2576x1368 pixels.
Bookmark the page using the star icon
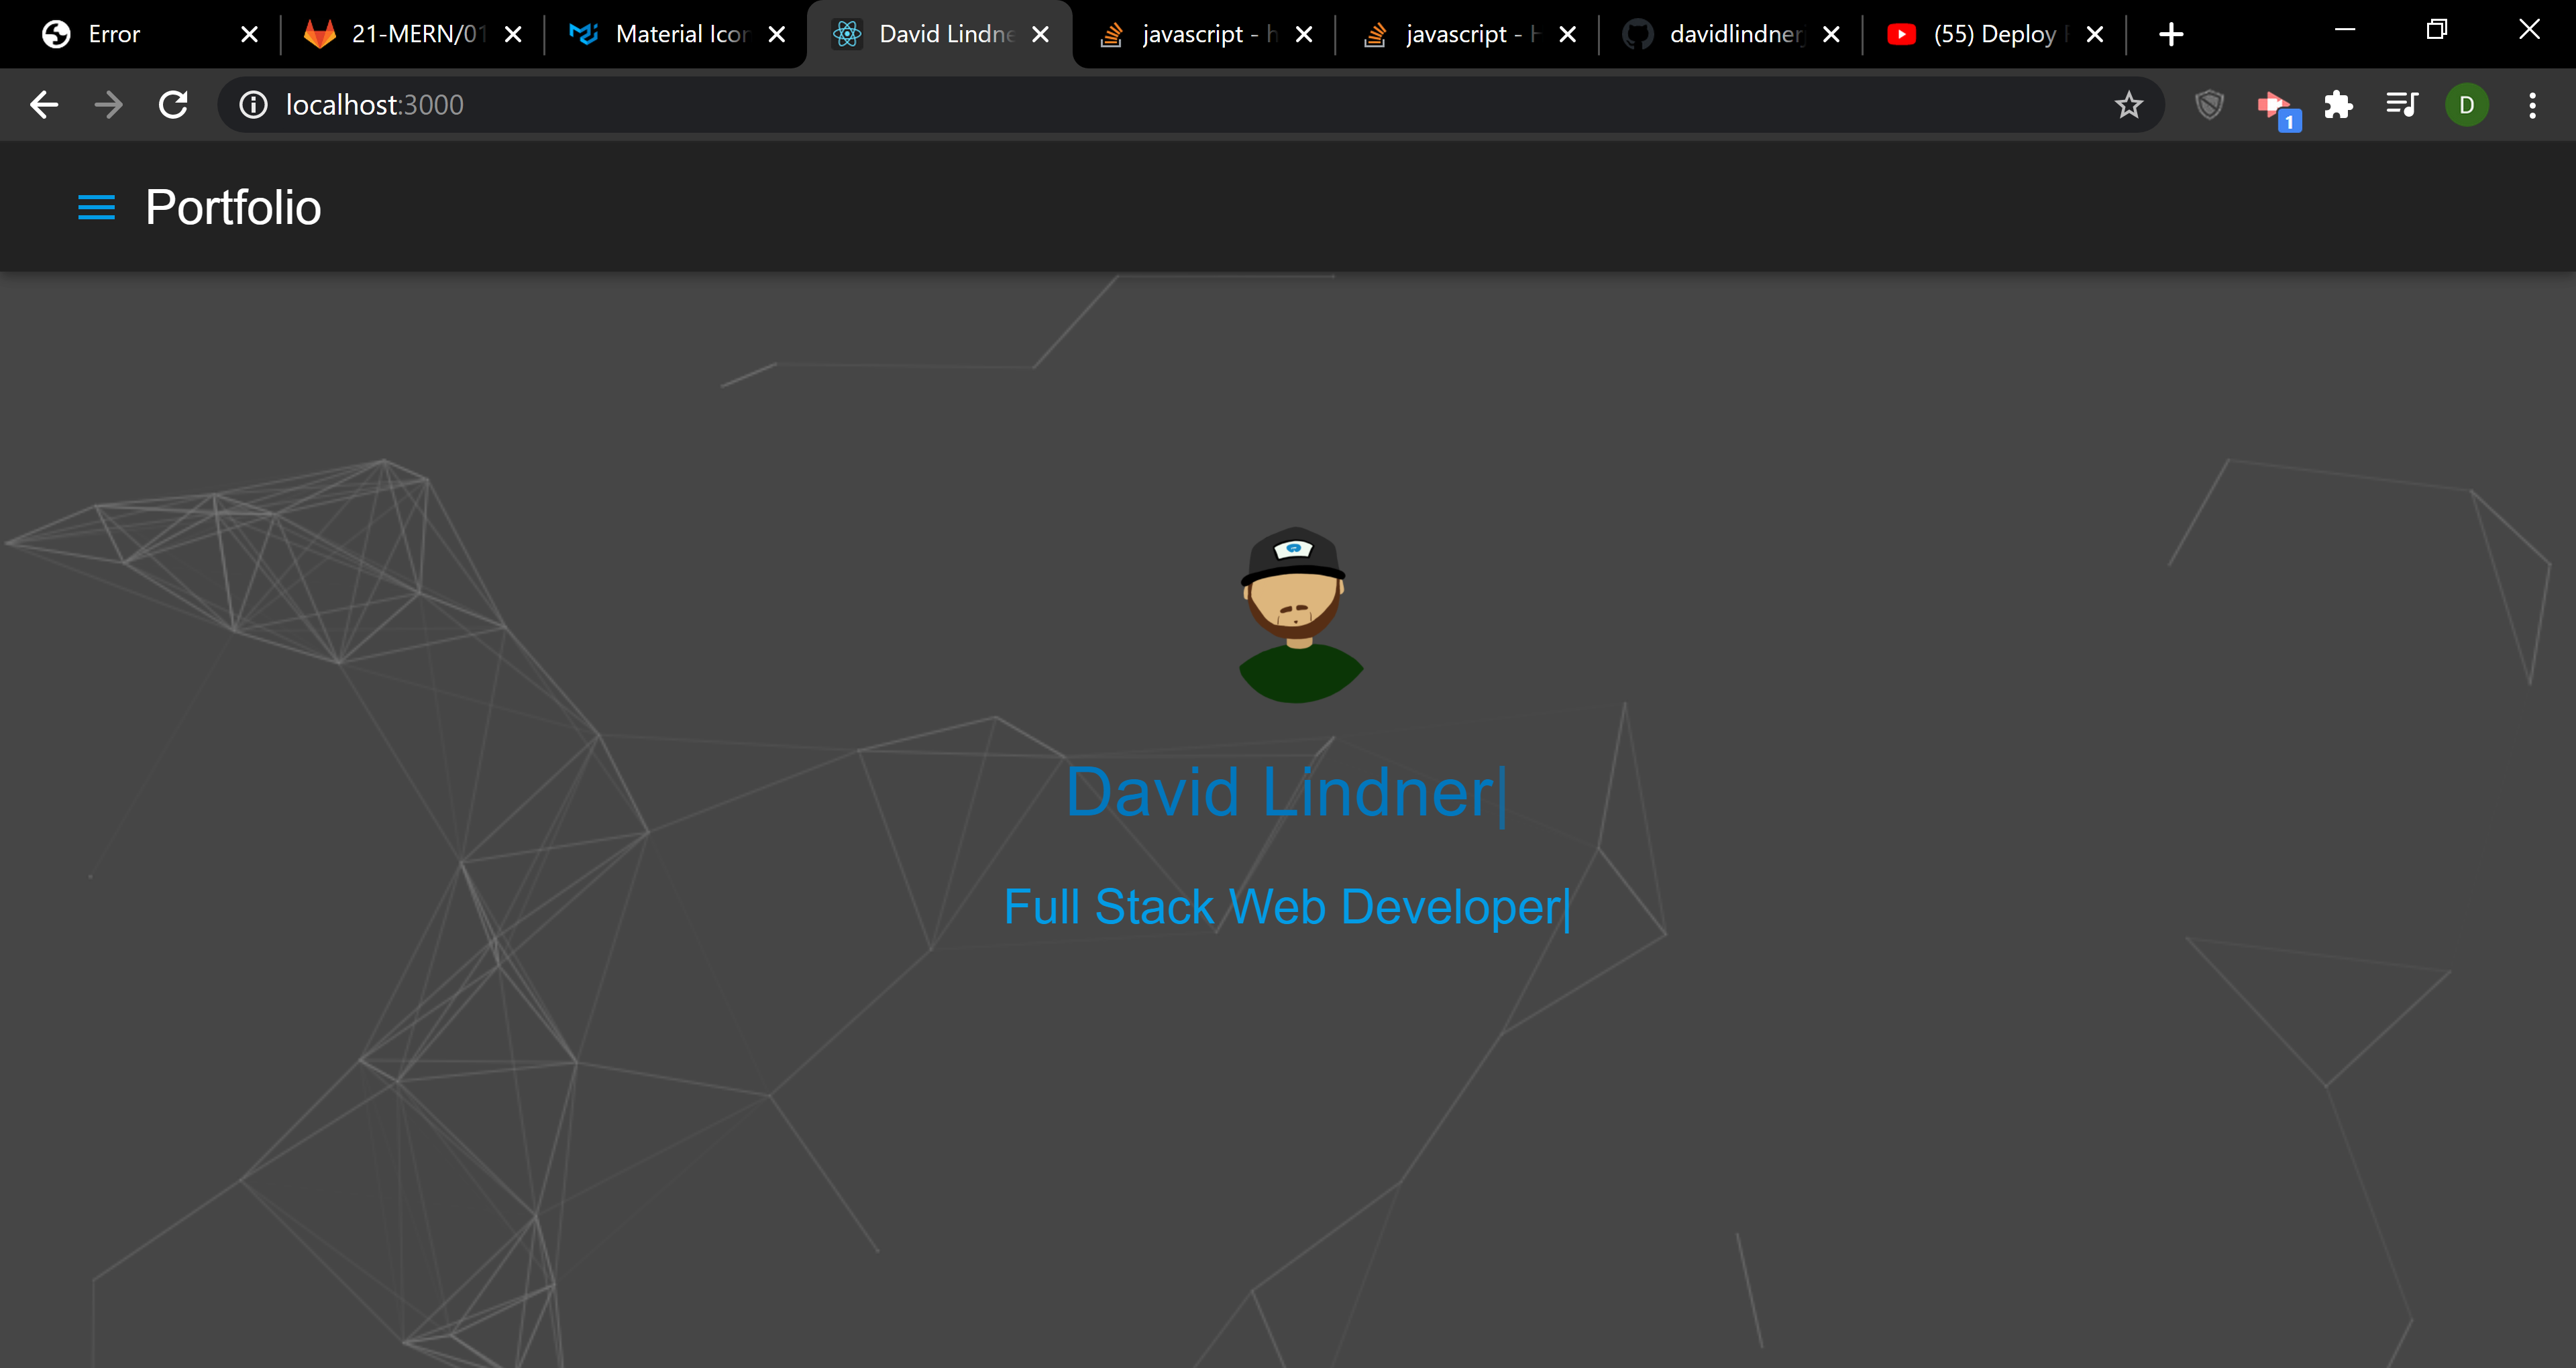pyautogui.click(x=2129, y=104)
